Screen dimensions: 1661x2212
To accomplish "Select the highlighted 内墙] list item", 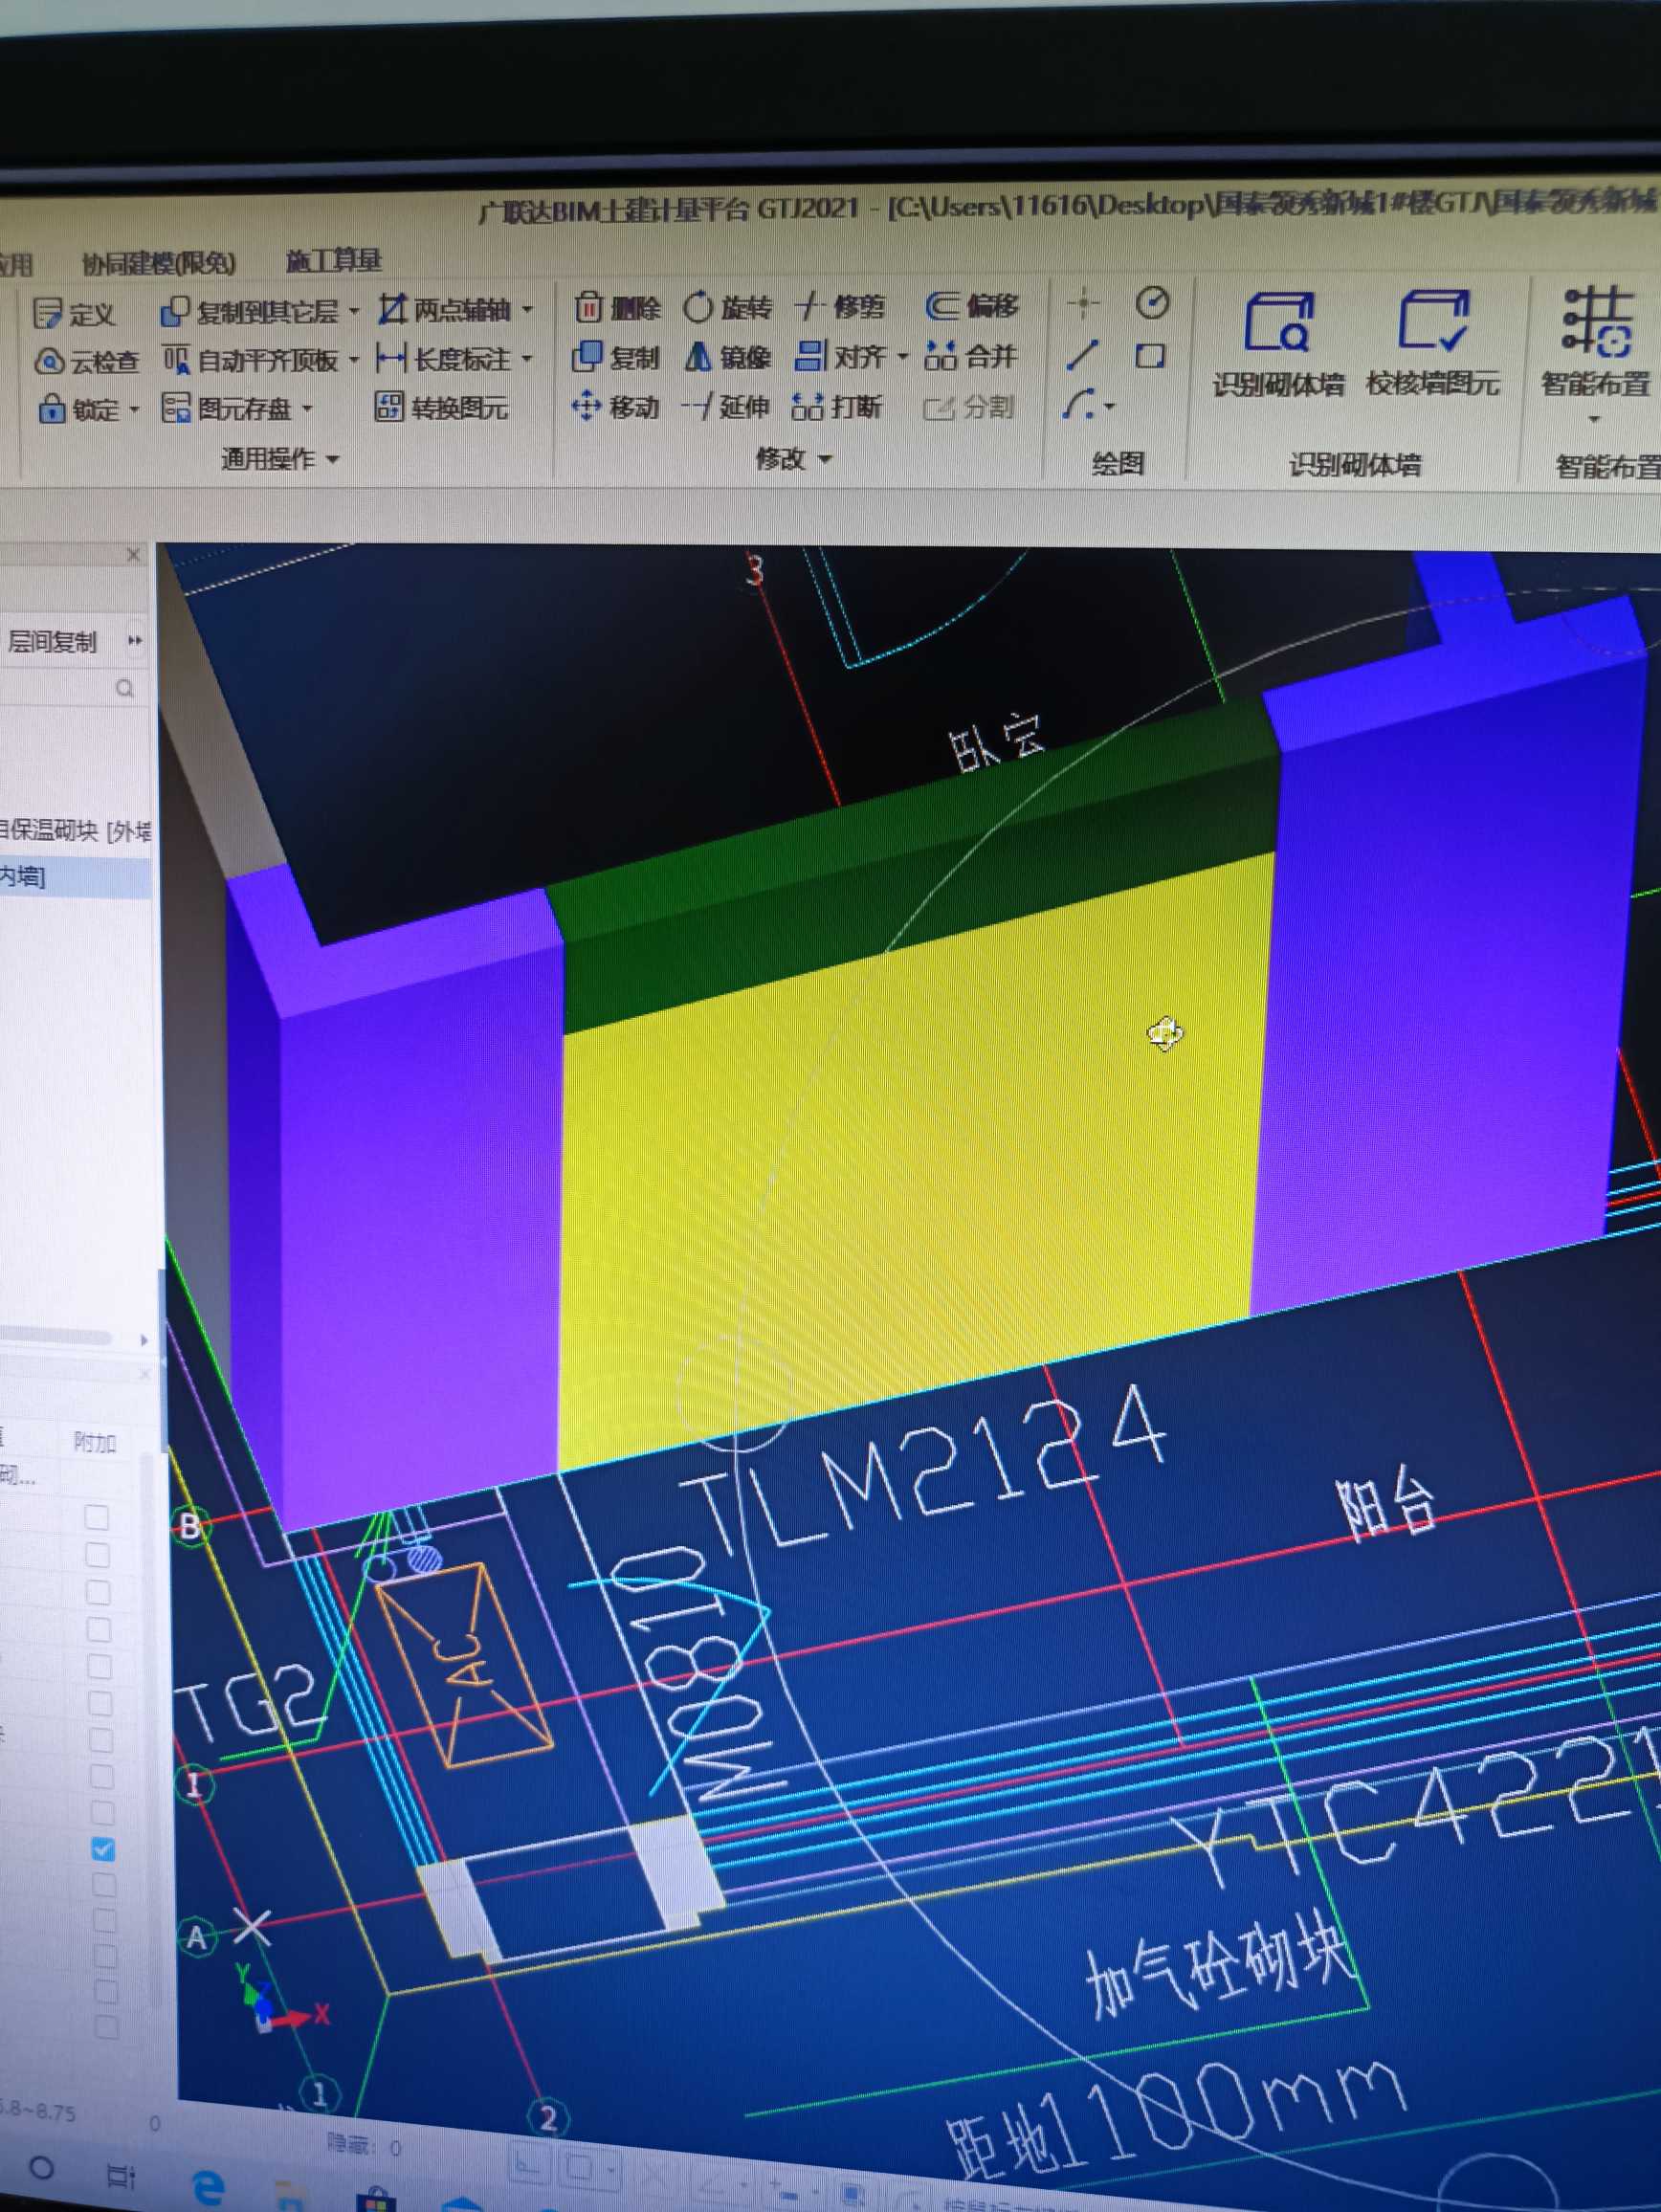I will [x=75, y=877].
